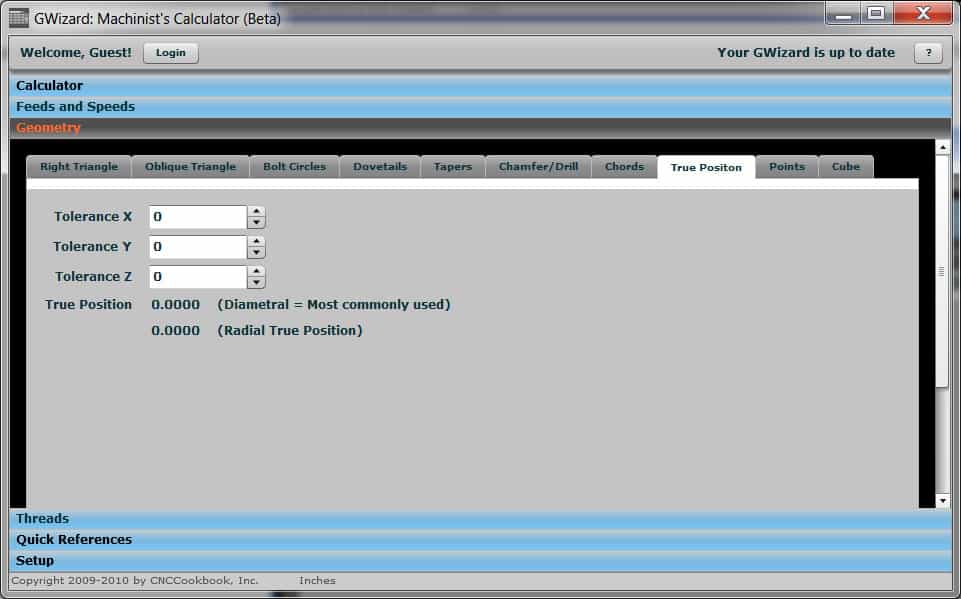Open the help question mark icon
The image size is (961, 599).
929,52
